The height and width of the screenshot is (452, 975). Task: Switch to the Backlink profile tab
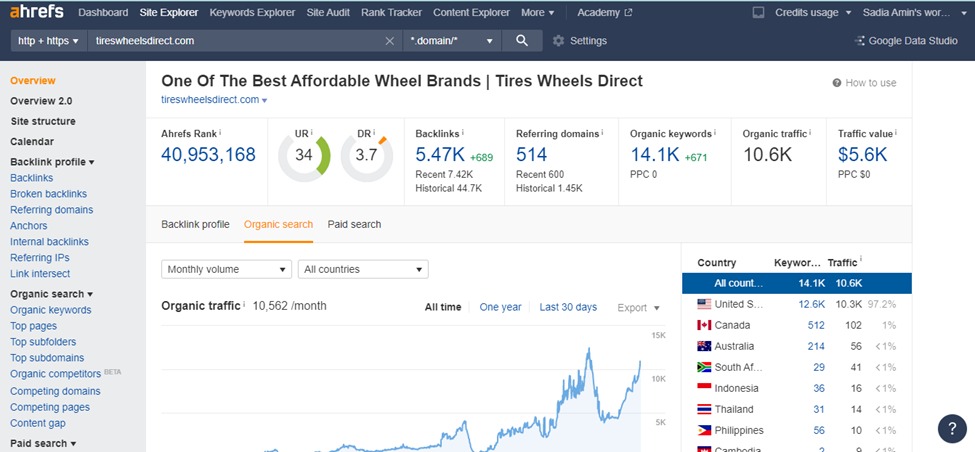195,224
